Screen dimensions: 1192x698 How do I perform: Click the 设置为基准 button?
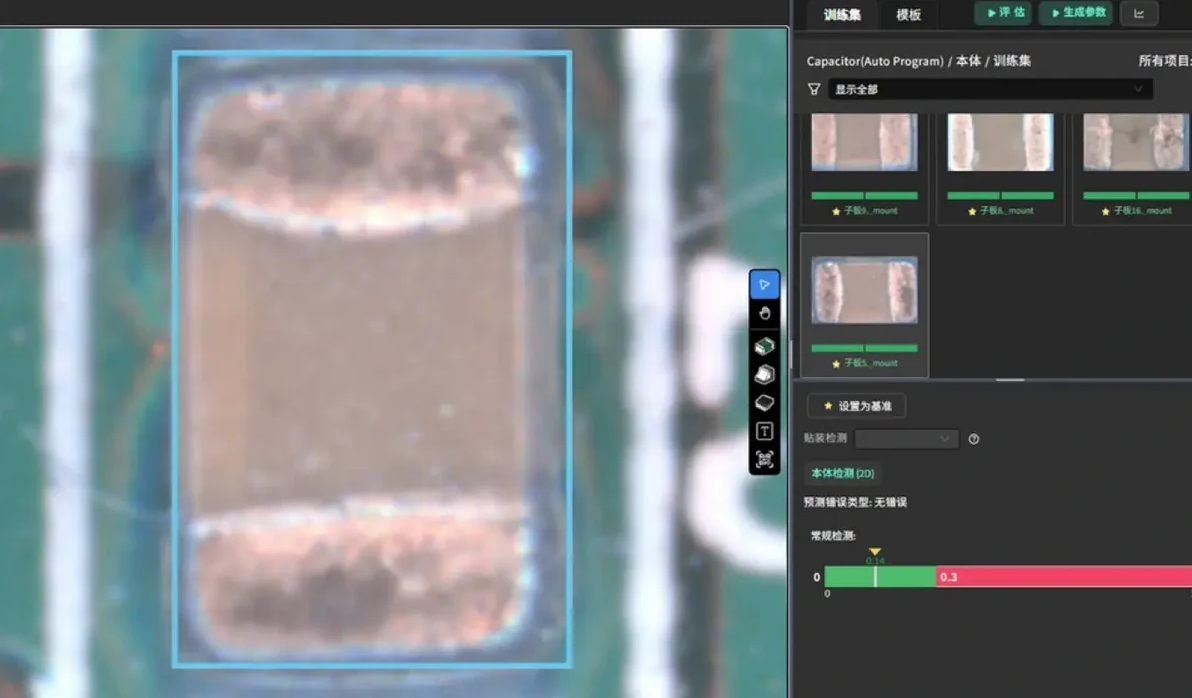point(856,406)
